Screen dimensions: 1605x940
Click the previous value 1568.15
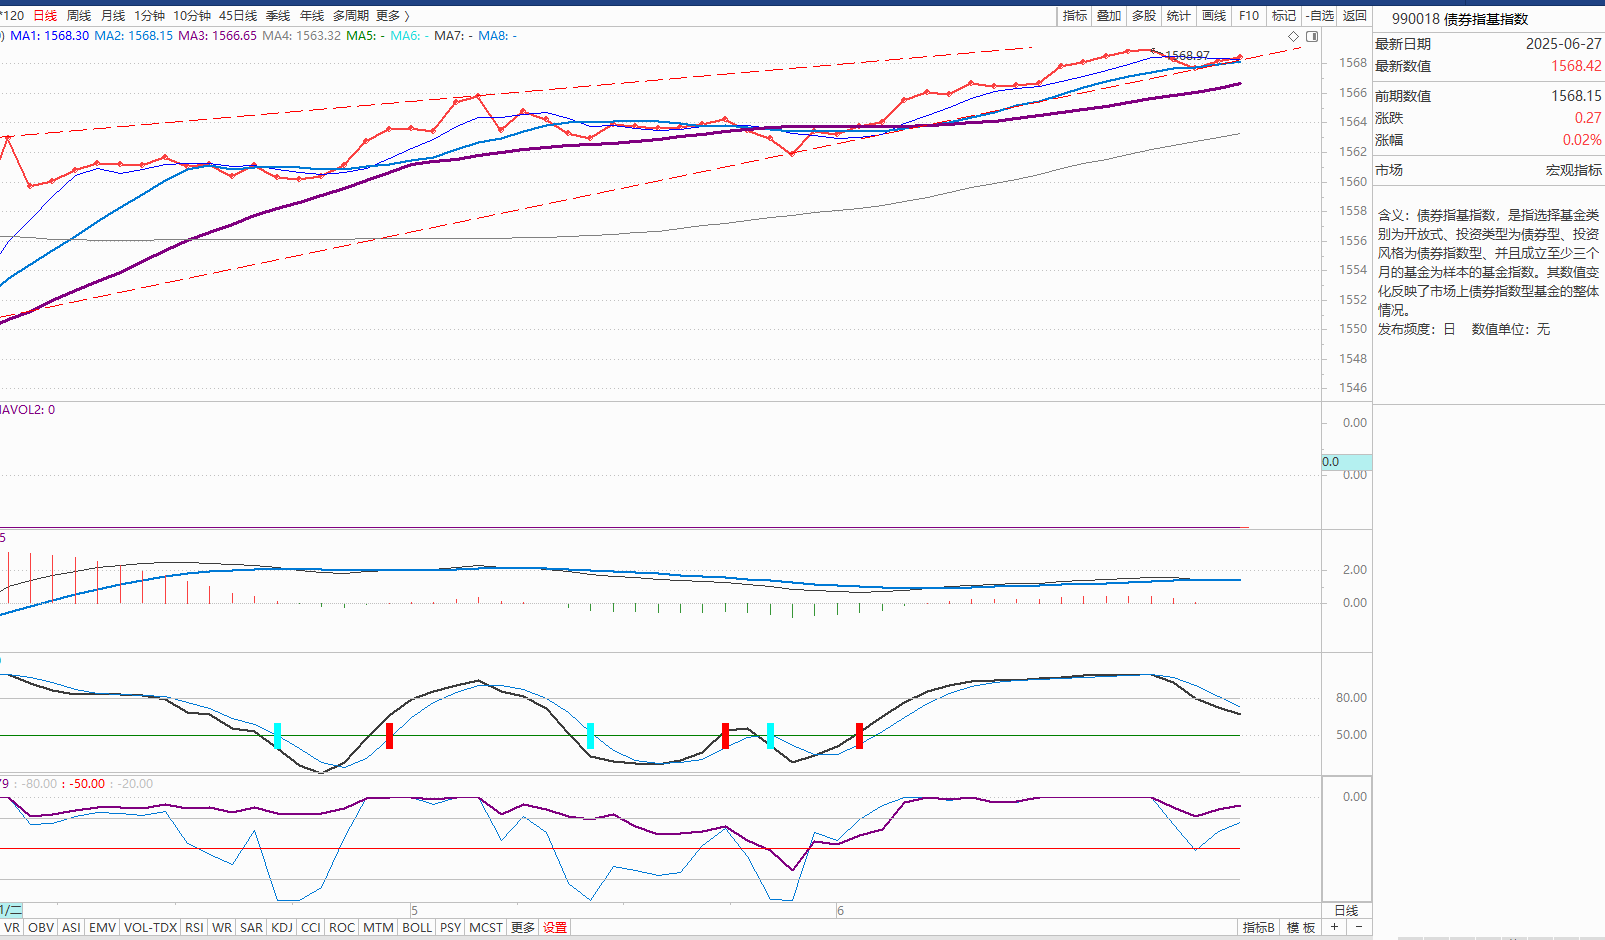point(1576,96)
